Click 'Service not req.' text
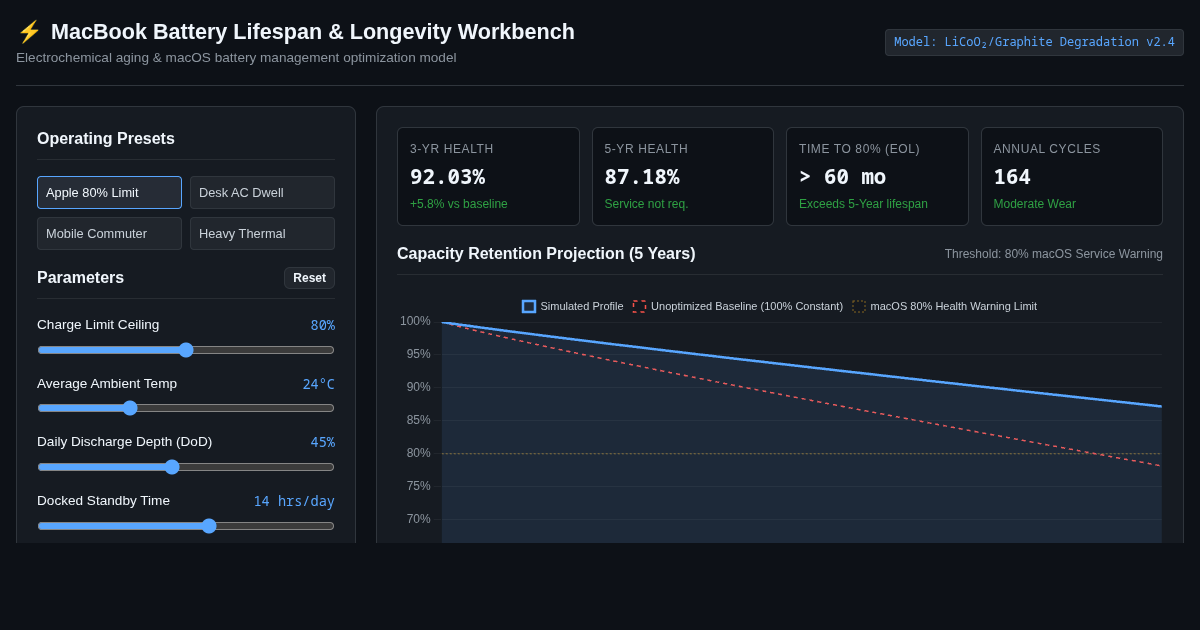The width and height of the screenshot is (1200, 630). coord(647,204)
